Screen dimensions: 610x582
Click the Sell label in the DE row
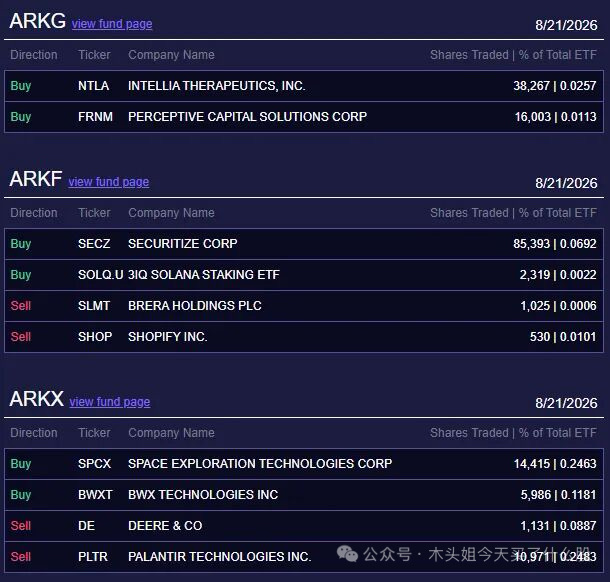(x=21, y=526)
